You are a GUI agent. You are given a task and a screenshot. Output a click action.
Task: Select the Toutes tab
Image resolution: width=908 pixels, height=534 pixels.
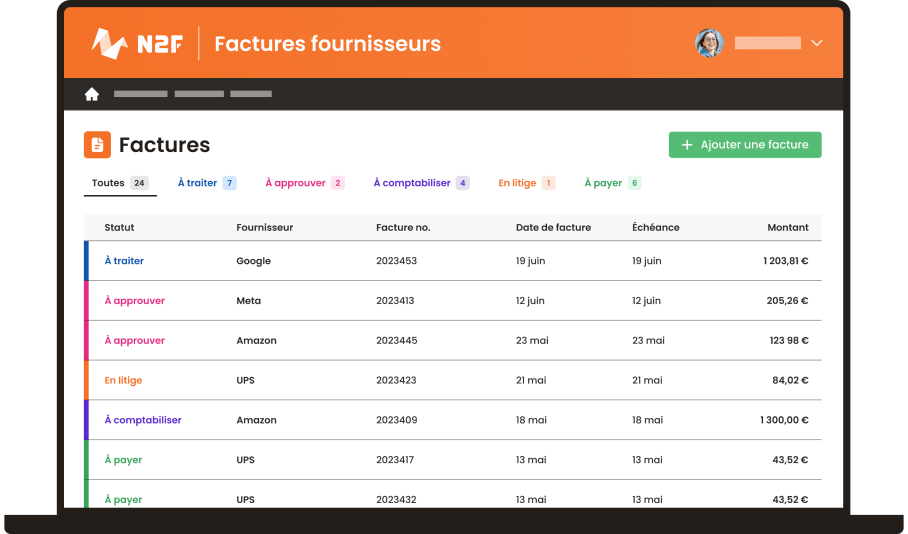(x=119, y=183)
